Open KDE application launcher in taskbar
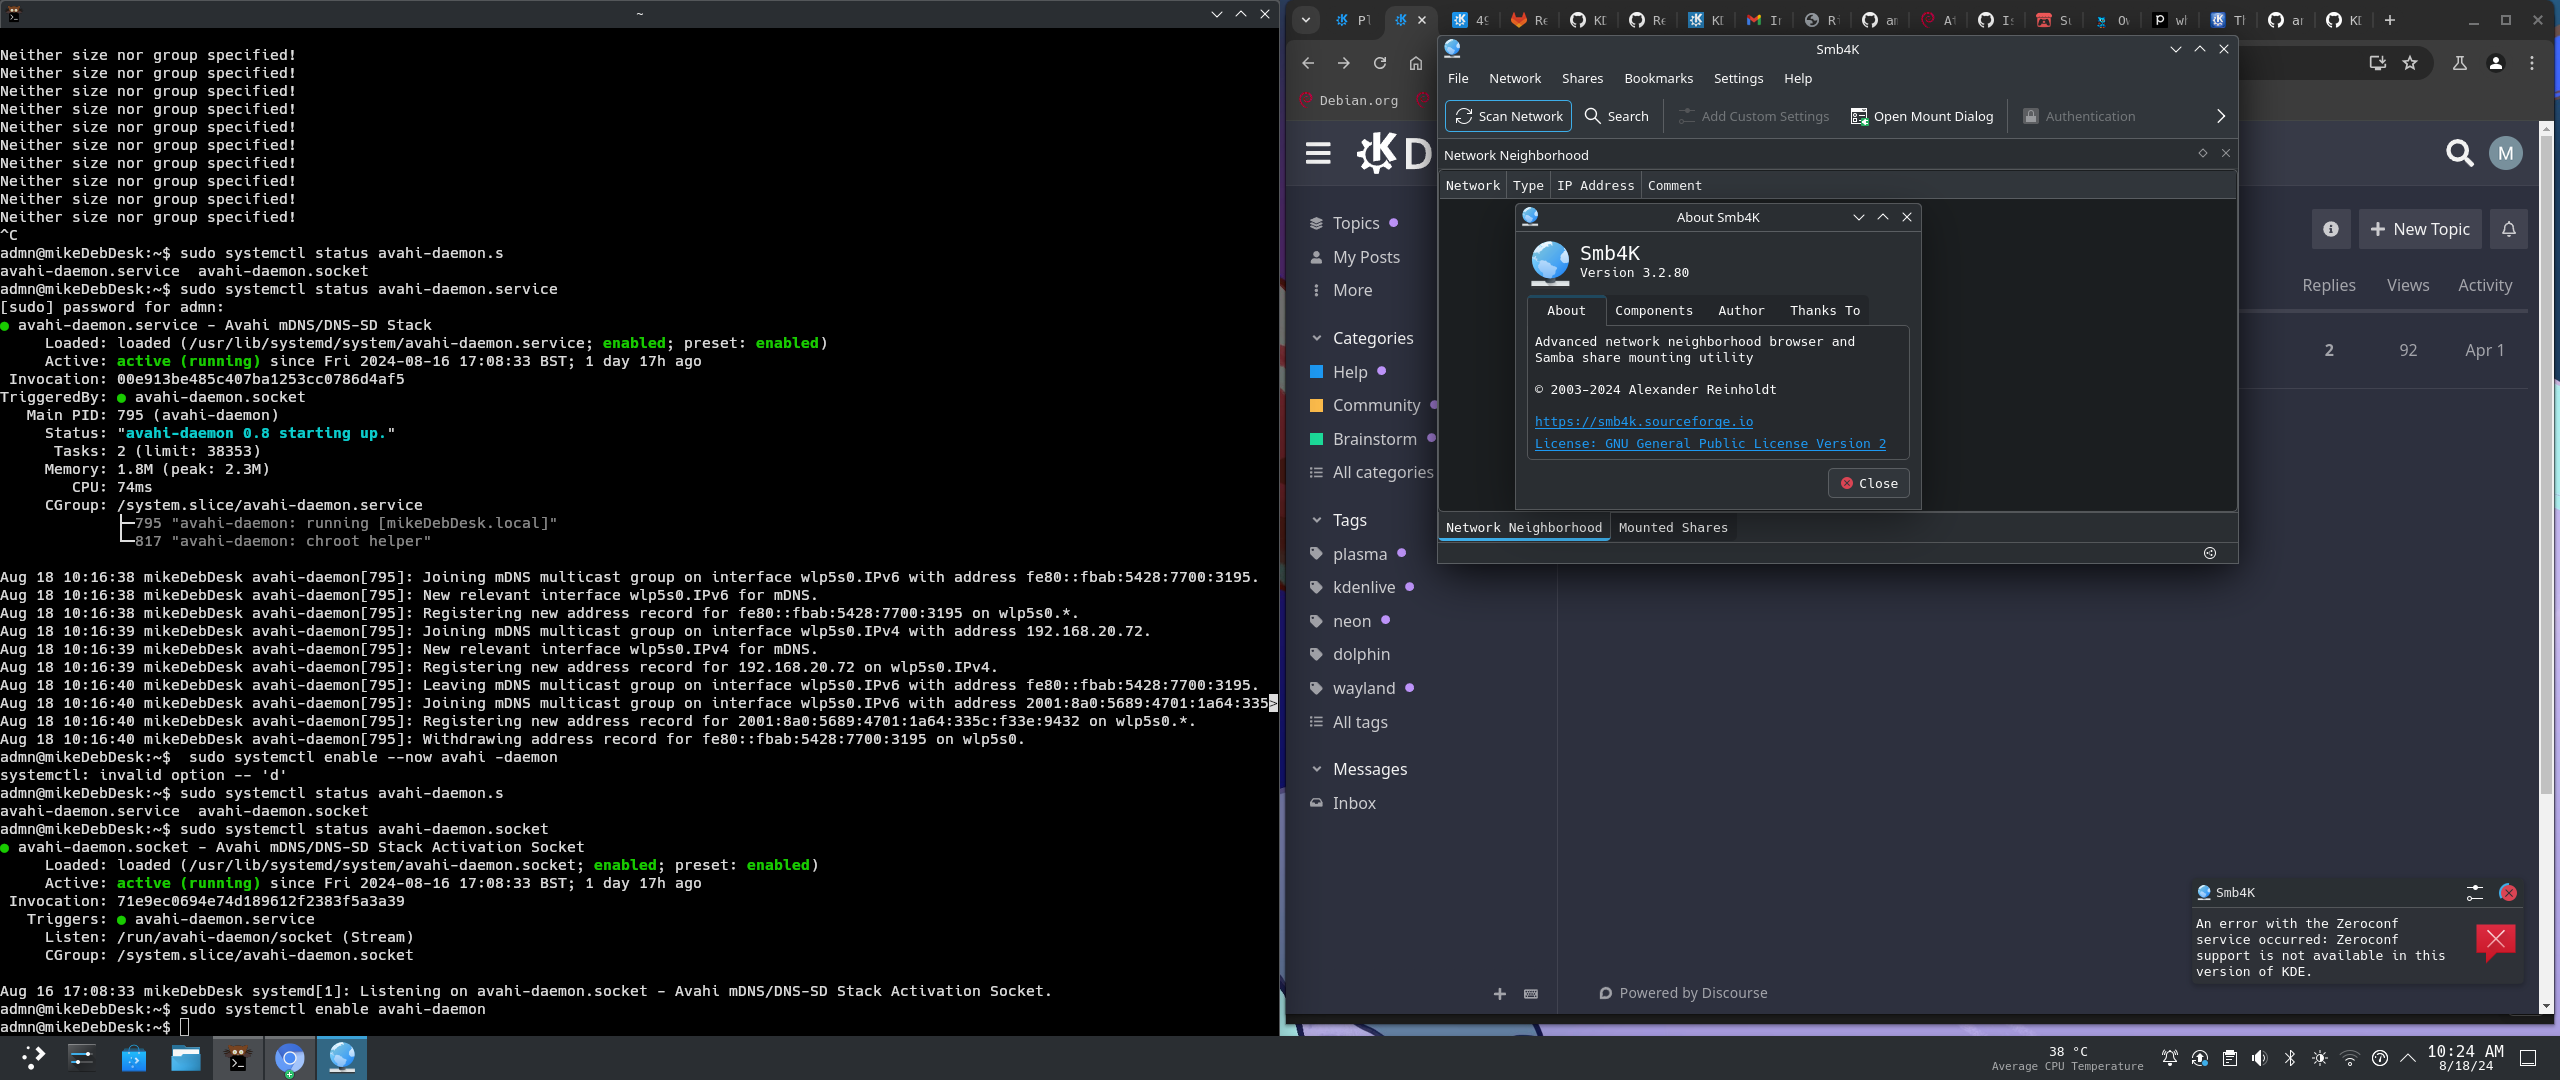 click(x=33, y=1058)
